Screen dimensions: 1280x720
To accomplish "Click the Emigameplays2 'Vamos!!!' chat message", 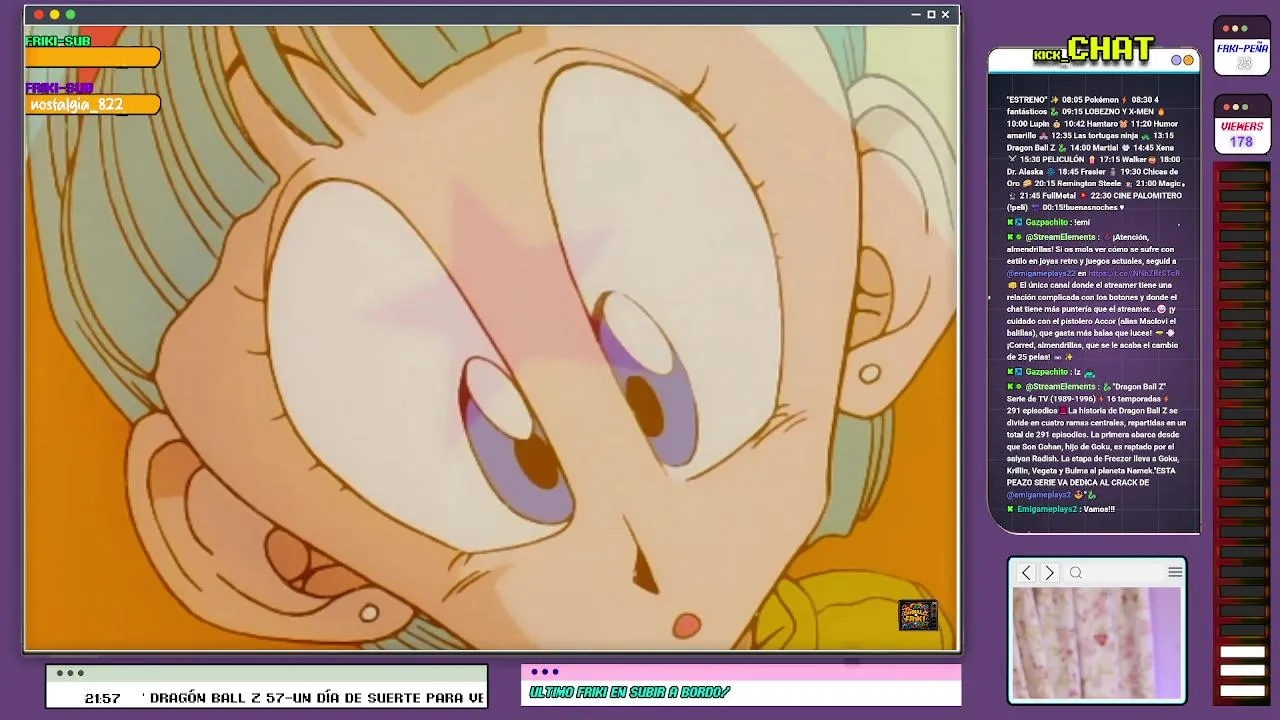I will pos(1061,509).
